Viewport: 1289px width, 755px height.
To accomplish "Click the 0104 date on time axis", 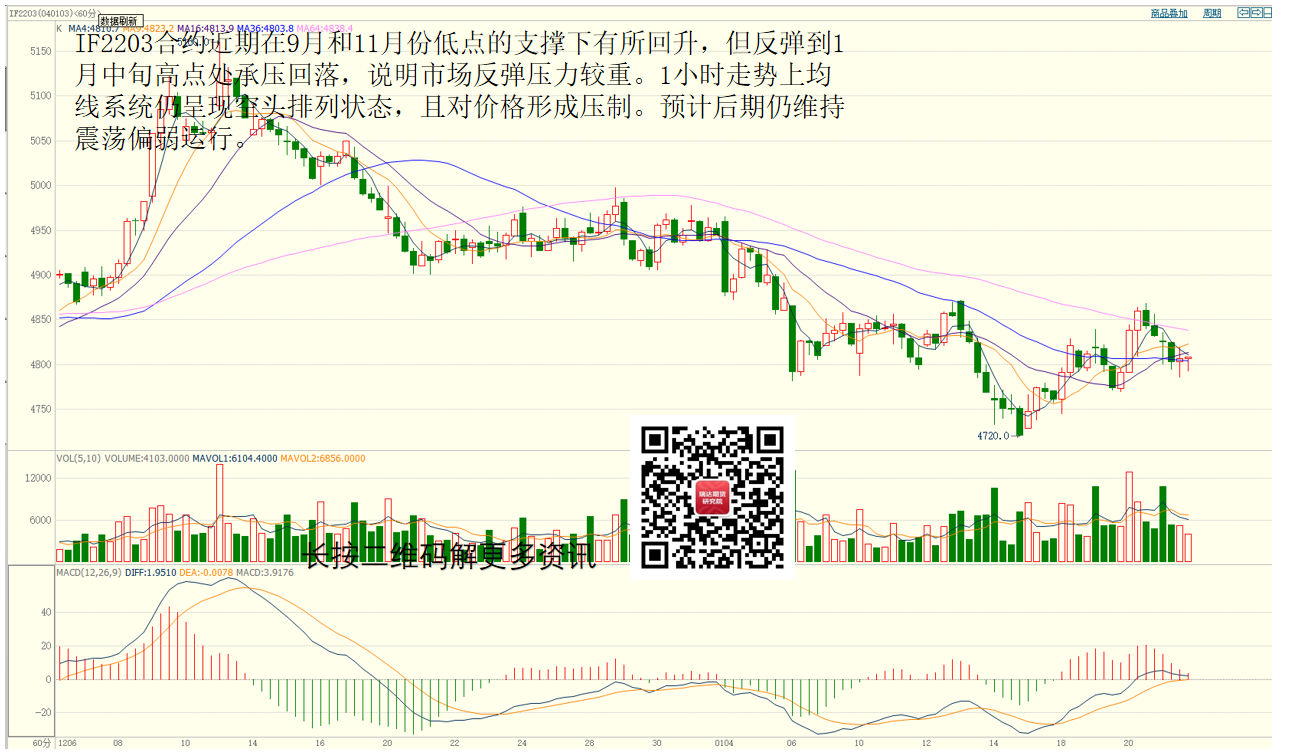I will 723,744.
